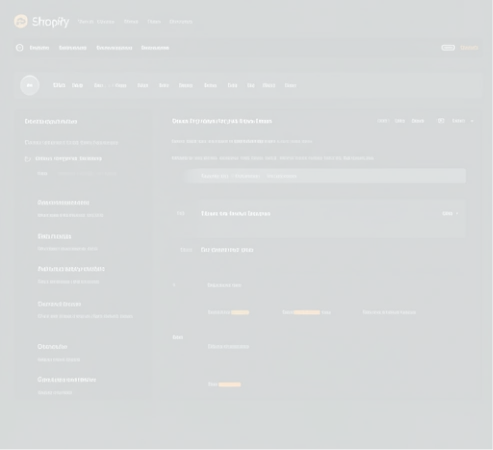Open the dropdown arrow on highlighted card row
This screenshot has height=450, width=493.
point(457,213)
